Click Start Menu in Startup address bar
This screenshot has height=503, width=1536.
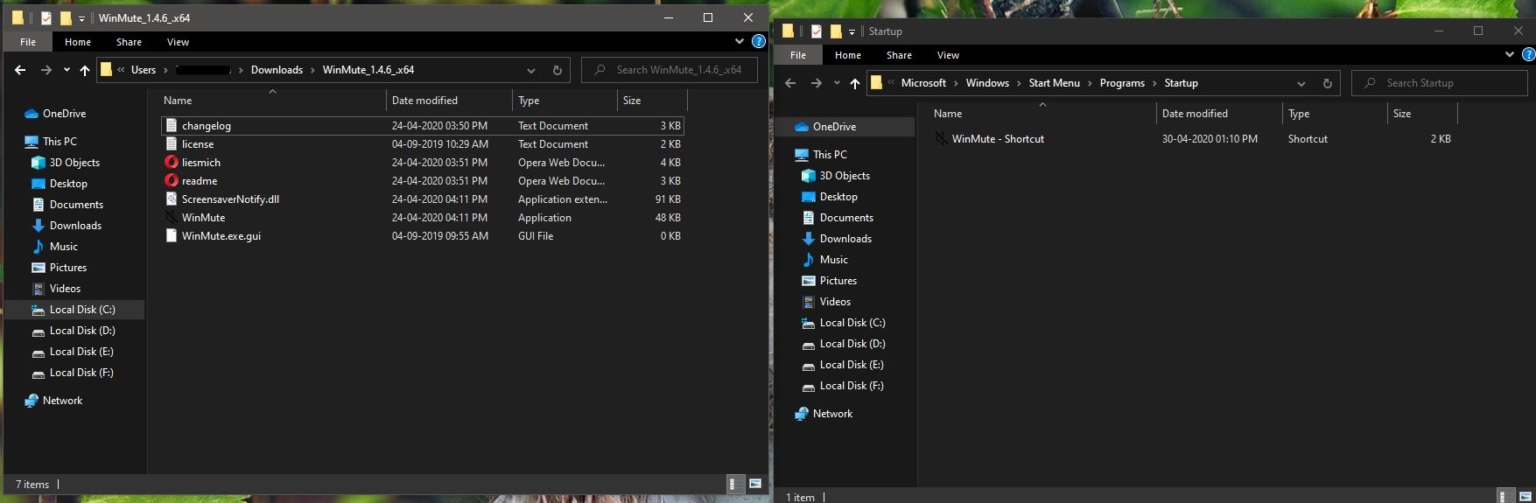[1054, 83]
